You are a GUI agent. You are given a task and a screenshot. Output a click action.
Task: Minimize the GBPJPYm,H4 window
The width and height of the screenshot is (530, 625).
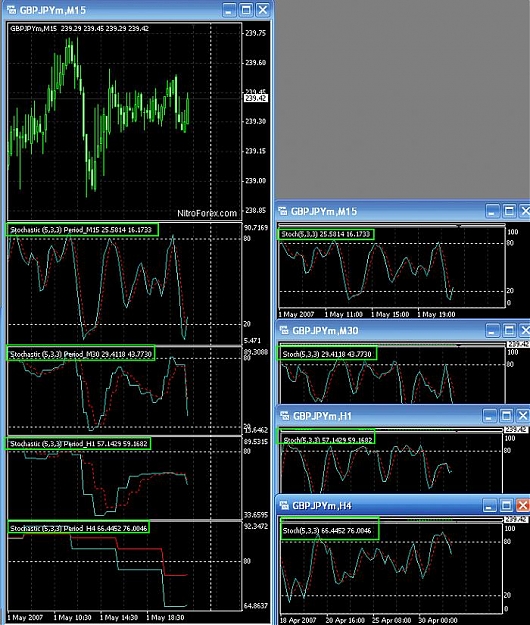489,506
